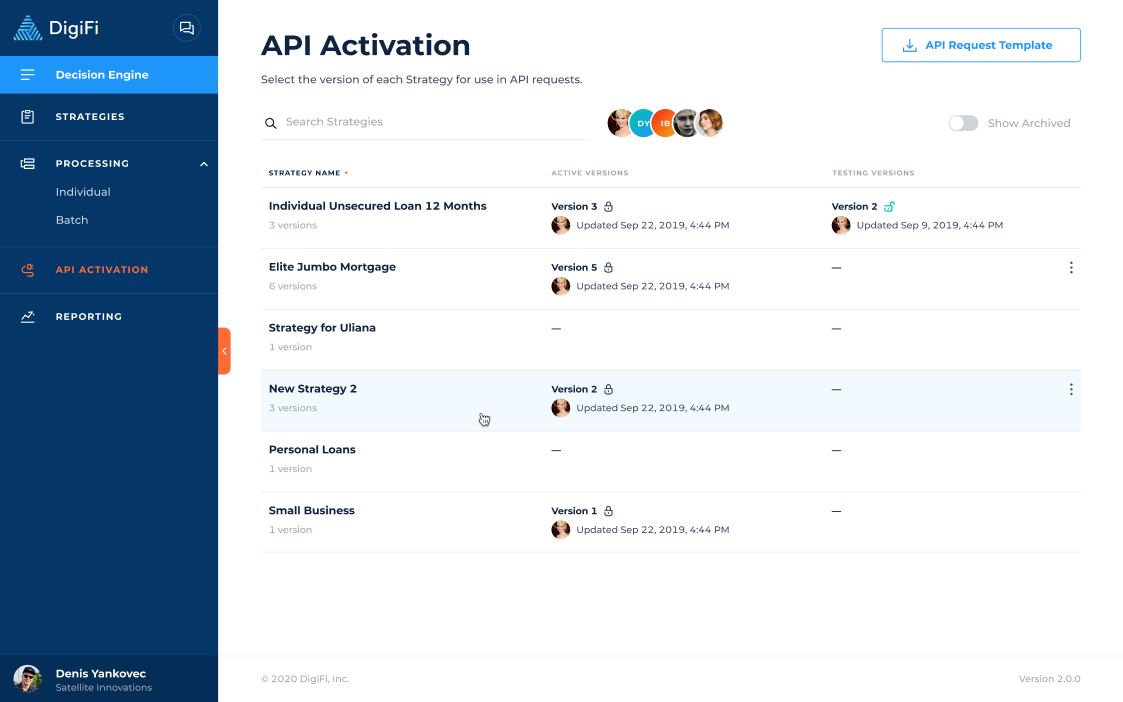Open Small Business strategy
The width and height of the screenshot is (1123, 702).
pyautogui.click(x=312, y=511)
